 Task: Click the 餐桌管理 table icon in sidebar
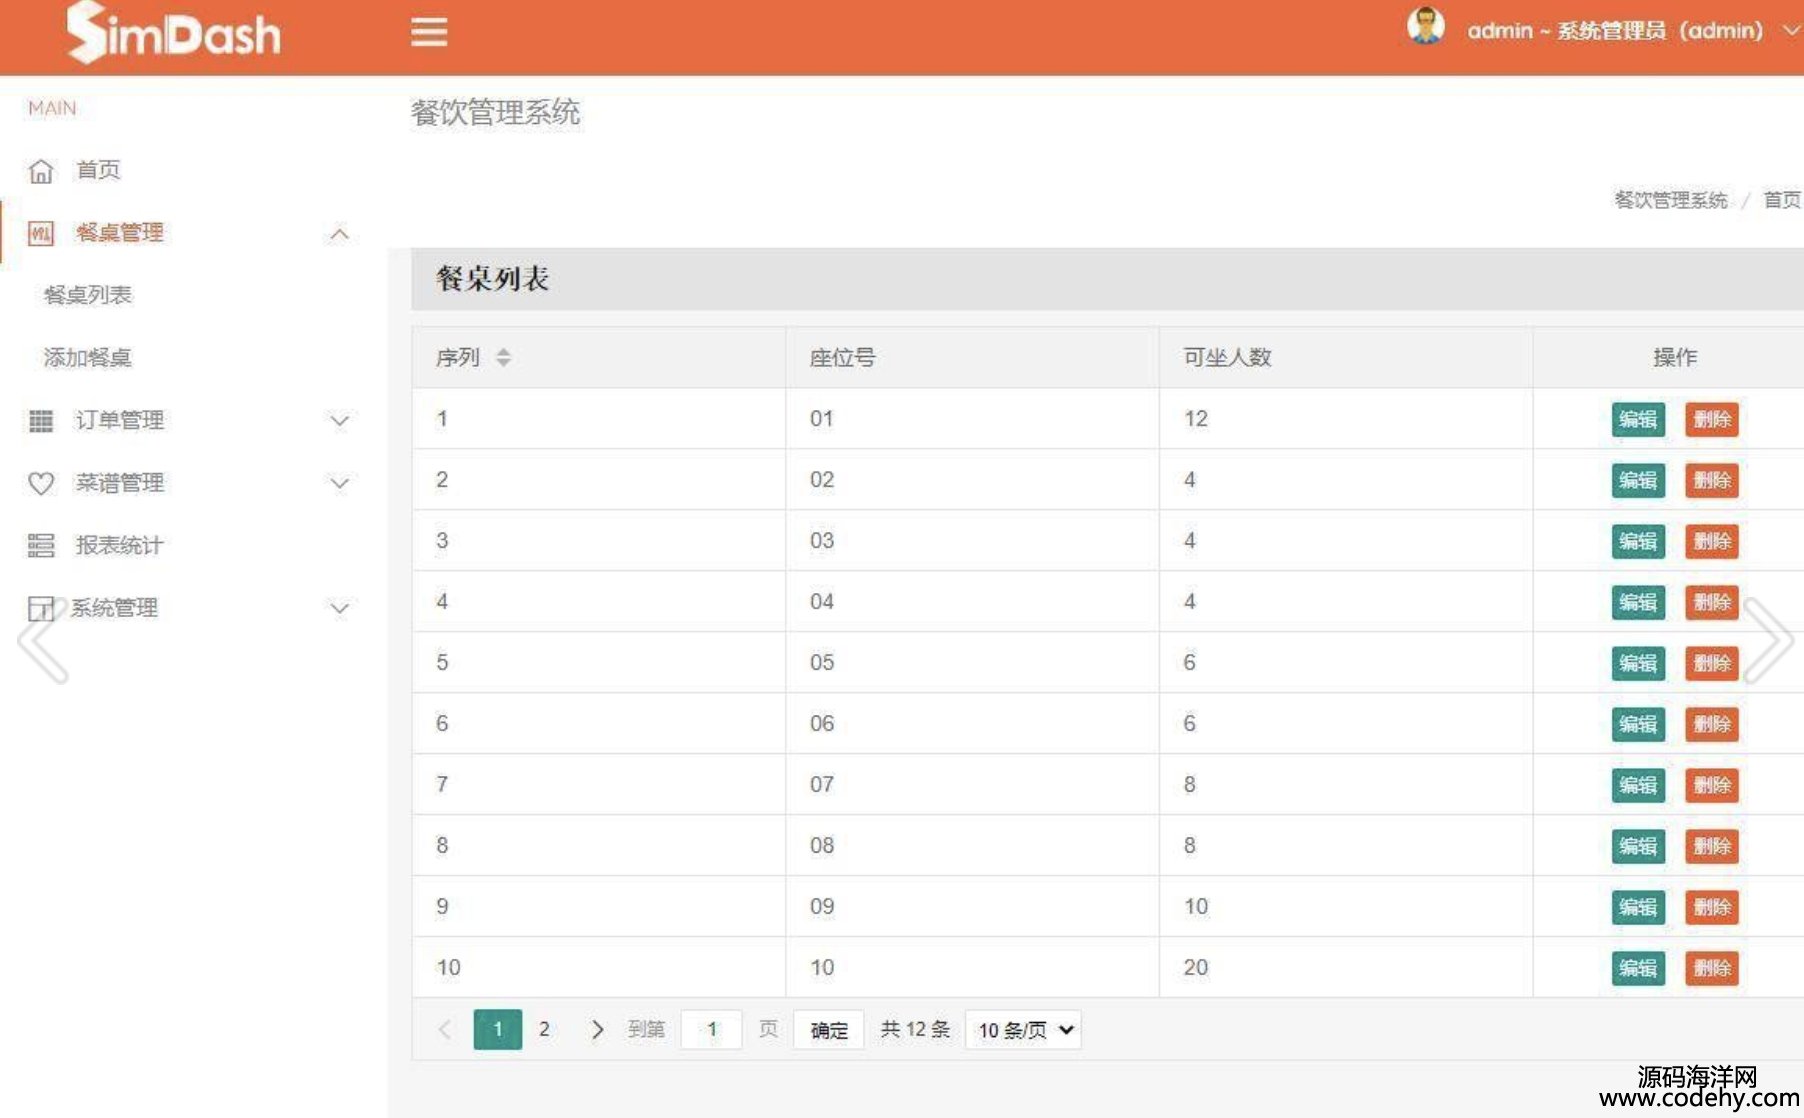(41, 234)
